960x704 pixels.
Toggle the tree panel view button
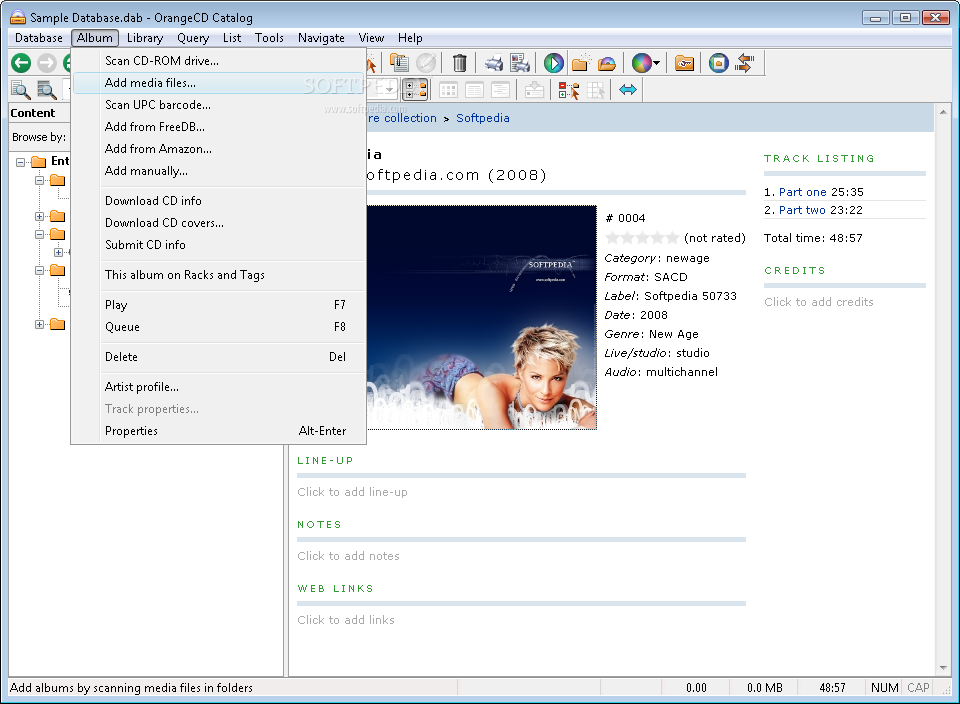tap(416, 90)
